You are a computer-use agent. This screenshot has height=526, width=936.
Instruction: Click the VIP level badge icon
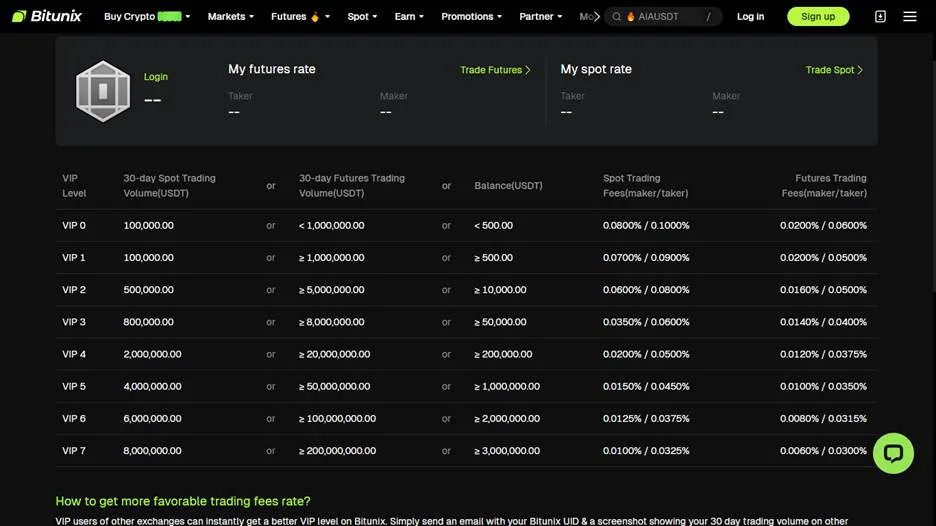[x=103, y=92]
